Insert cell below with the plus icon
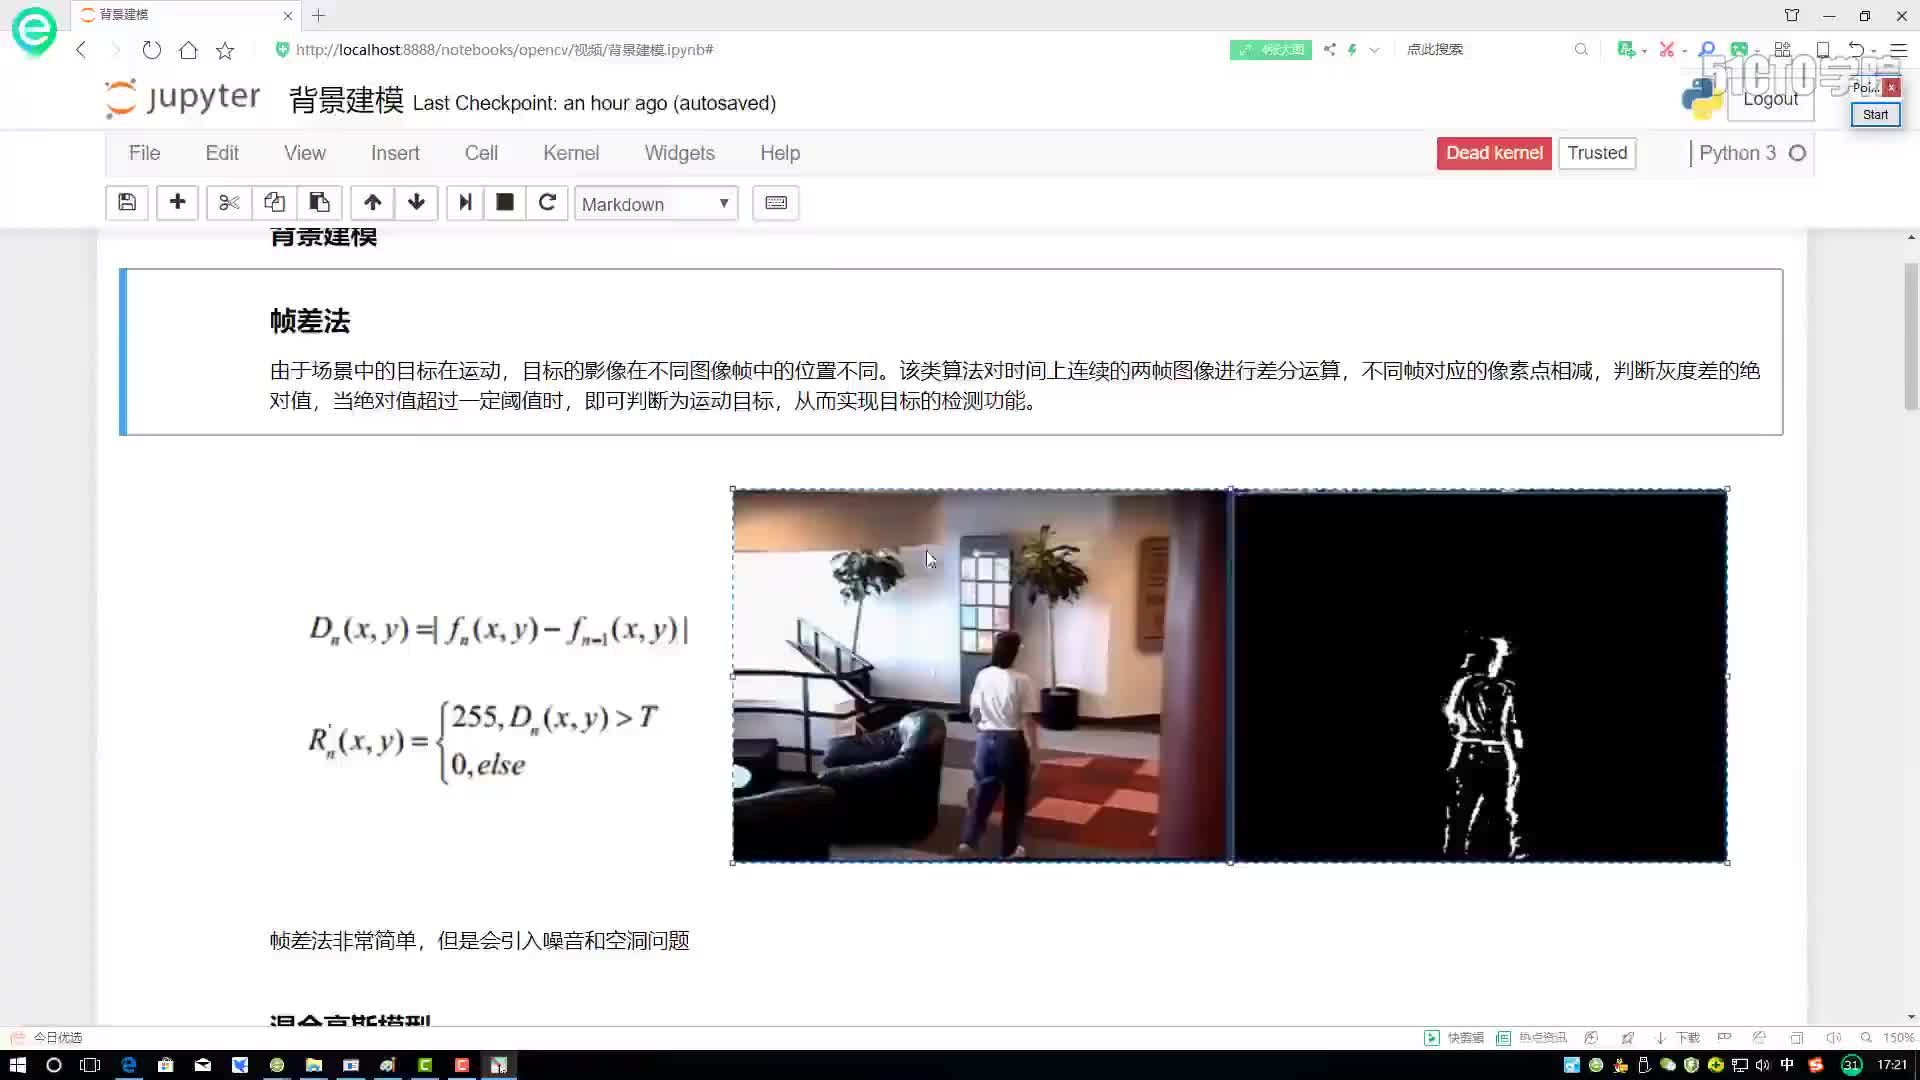The height and width of the screenshot is (1080, 1920). (x=177, y=203)
